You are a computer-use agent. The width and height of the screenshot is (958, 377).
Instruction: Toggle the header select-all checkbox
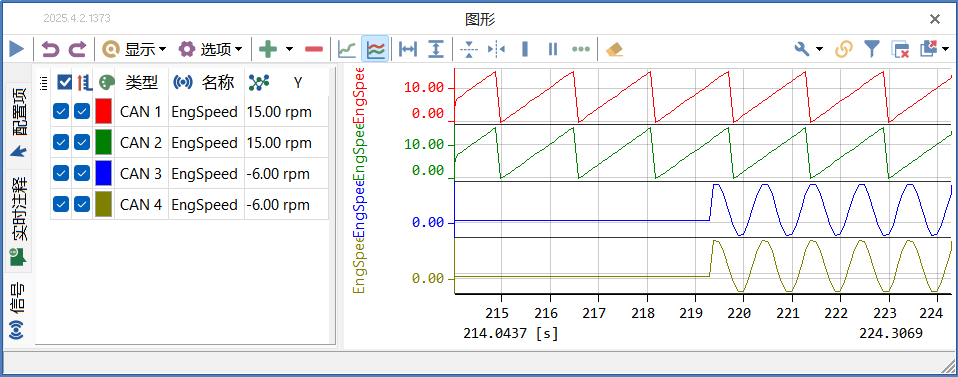pyautogui.click(x=64, y=82)
